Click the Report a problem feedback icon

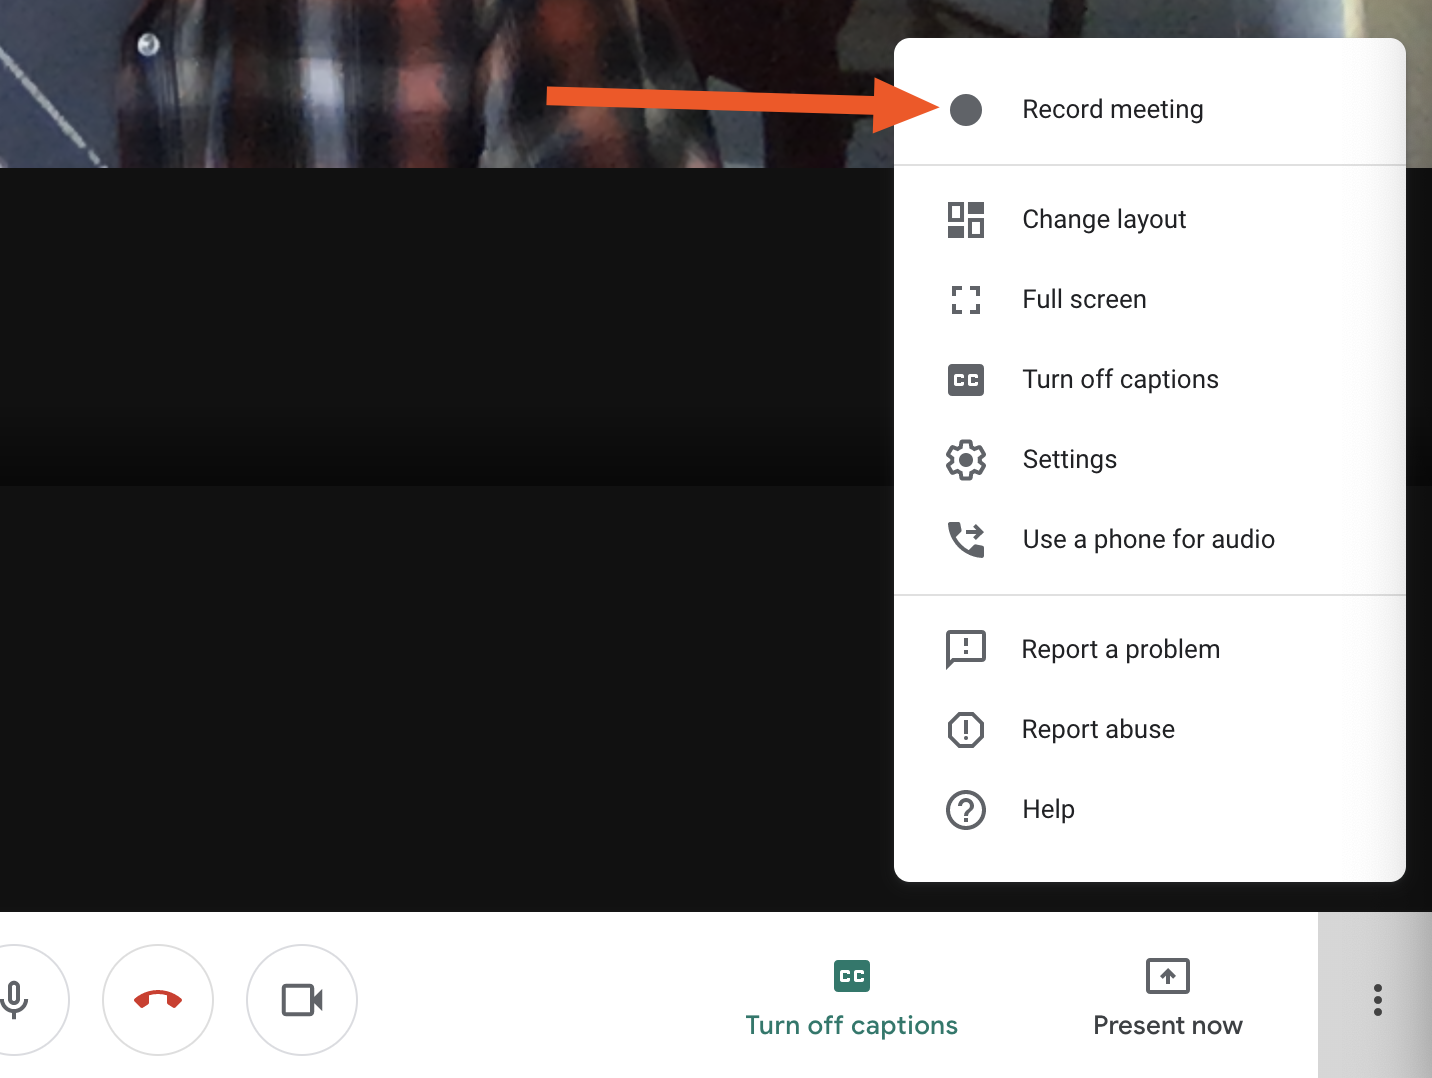965,650
